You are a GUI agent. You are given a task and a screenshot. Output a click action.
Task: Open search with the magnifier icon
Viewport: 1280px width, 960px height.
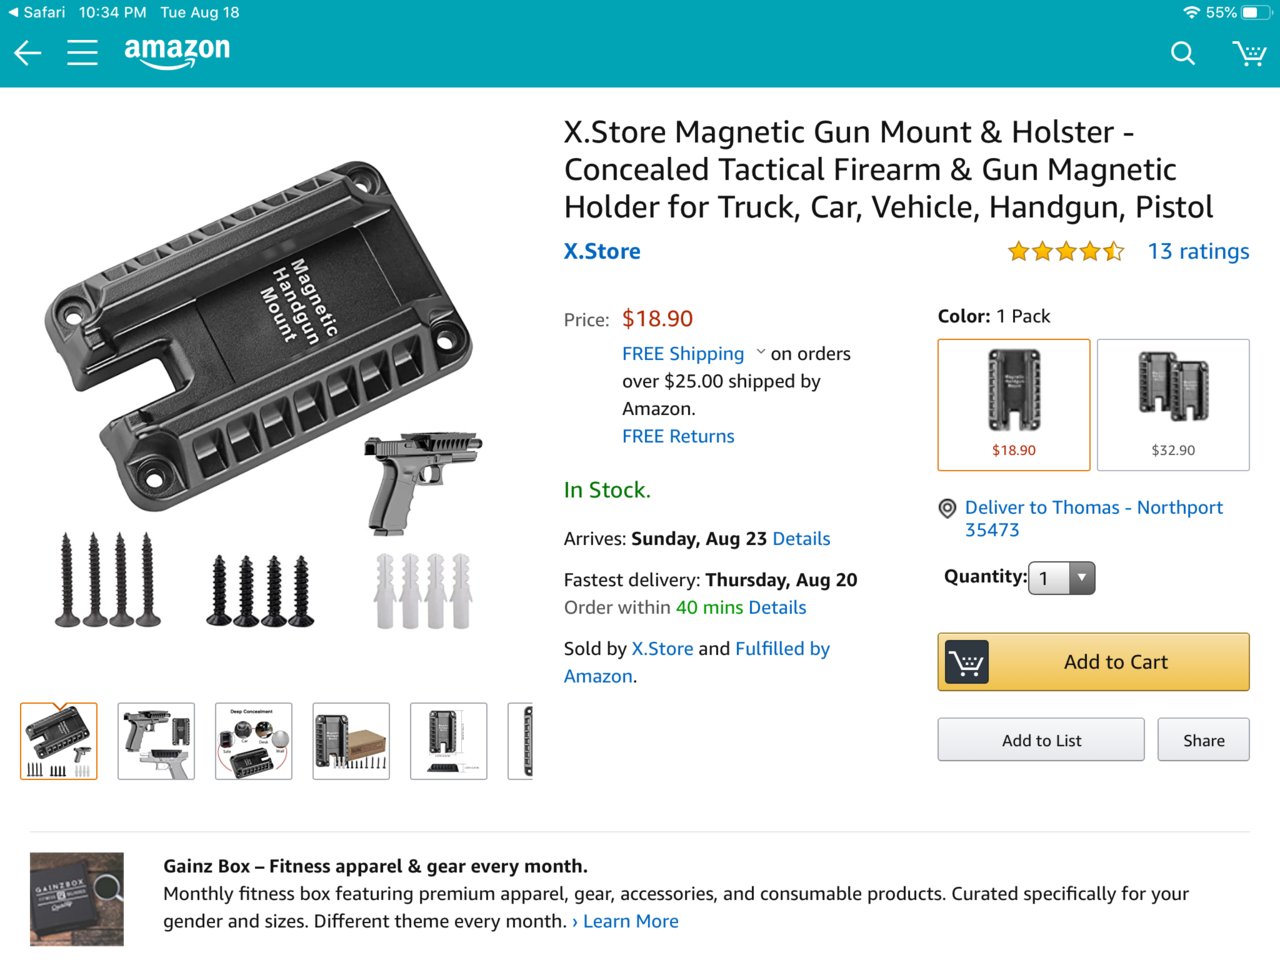1183,53
